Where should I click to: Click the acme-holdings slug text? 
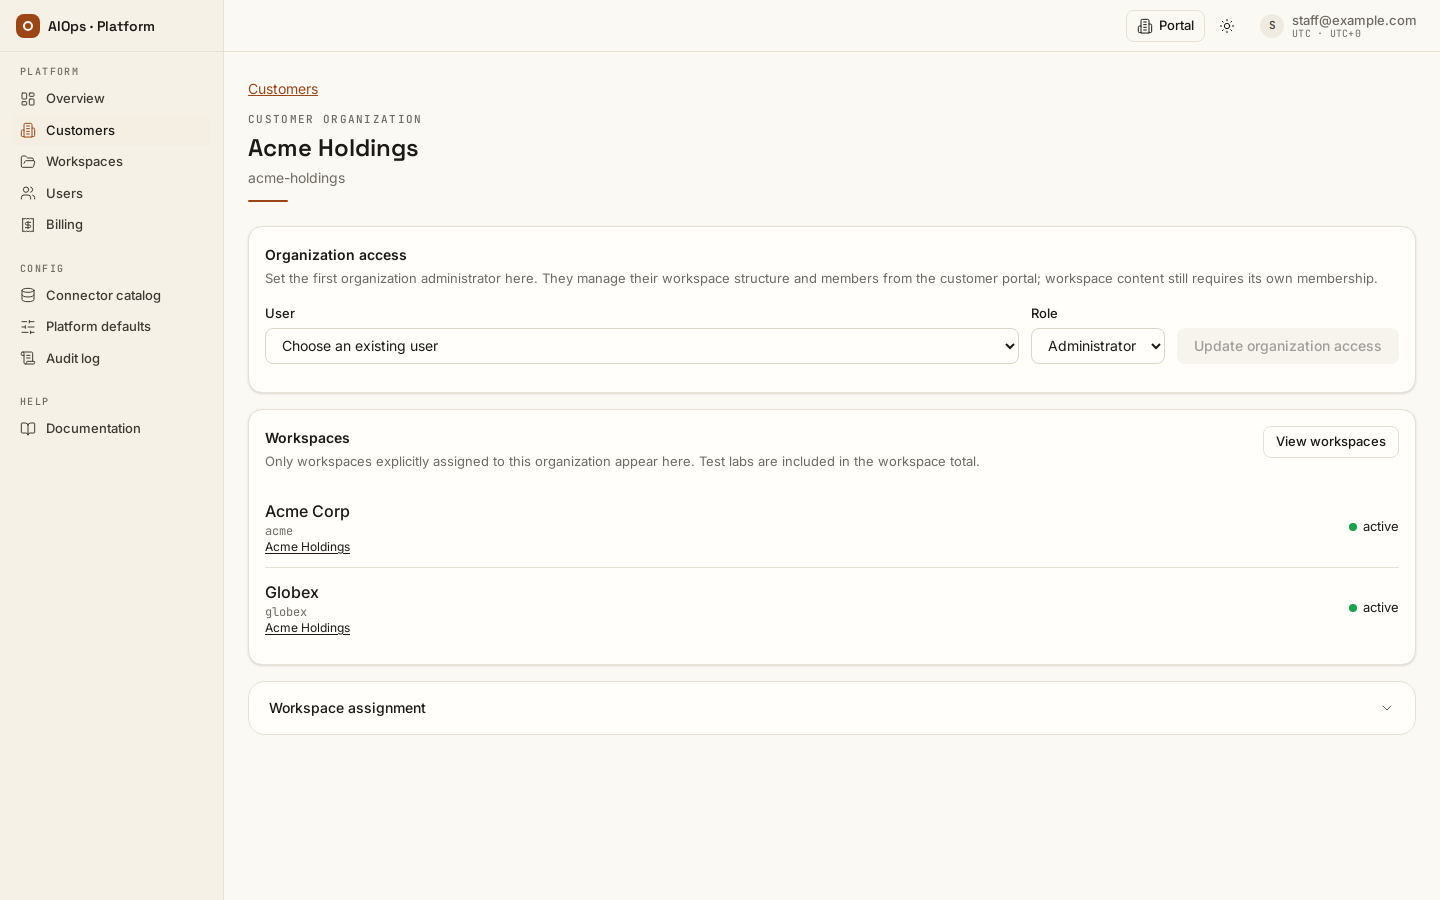(x=297, y=178)
